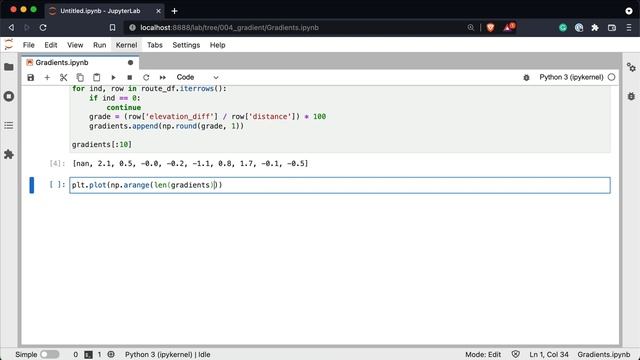Click the gradients output list text
This screenshot has height=360, width=640.
tap(190, 163)
